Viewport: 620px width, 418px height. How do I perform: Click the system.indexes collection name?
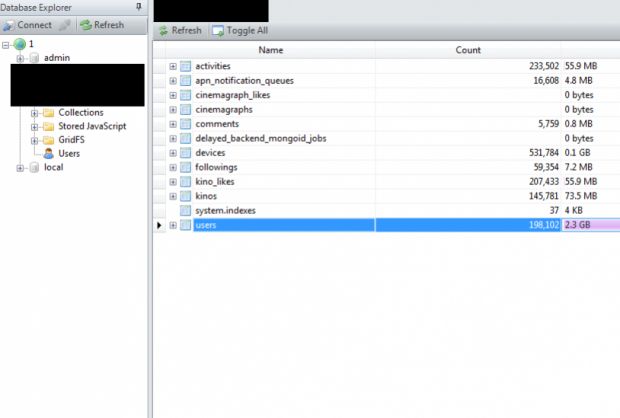pos(225,210)
